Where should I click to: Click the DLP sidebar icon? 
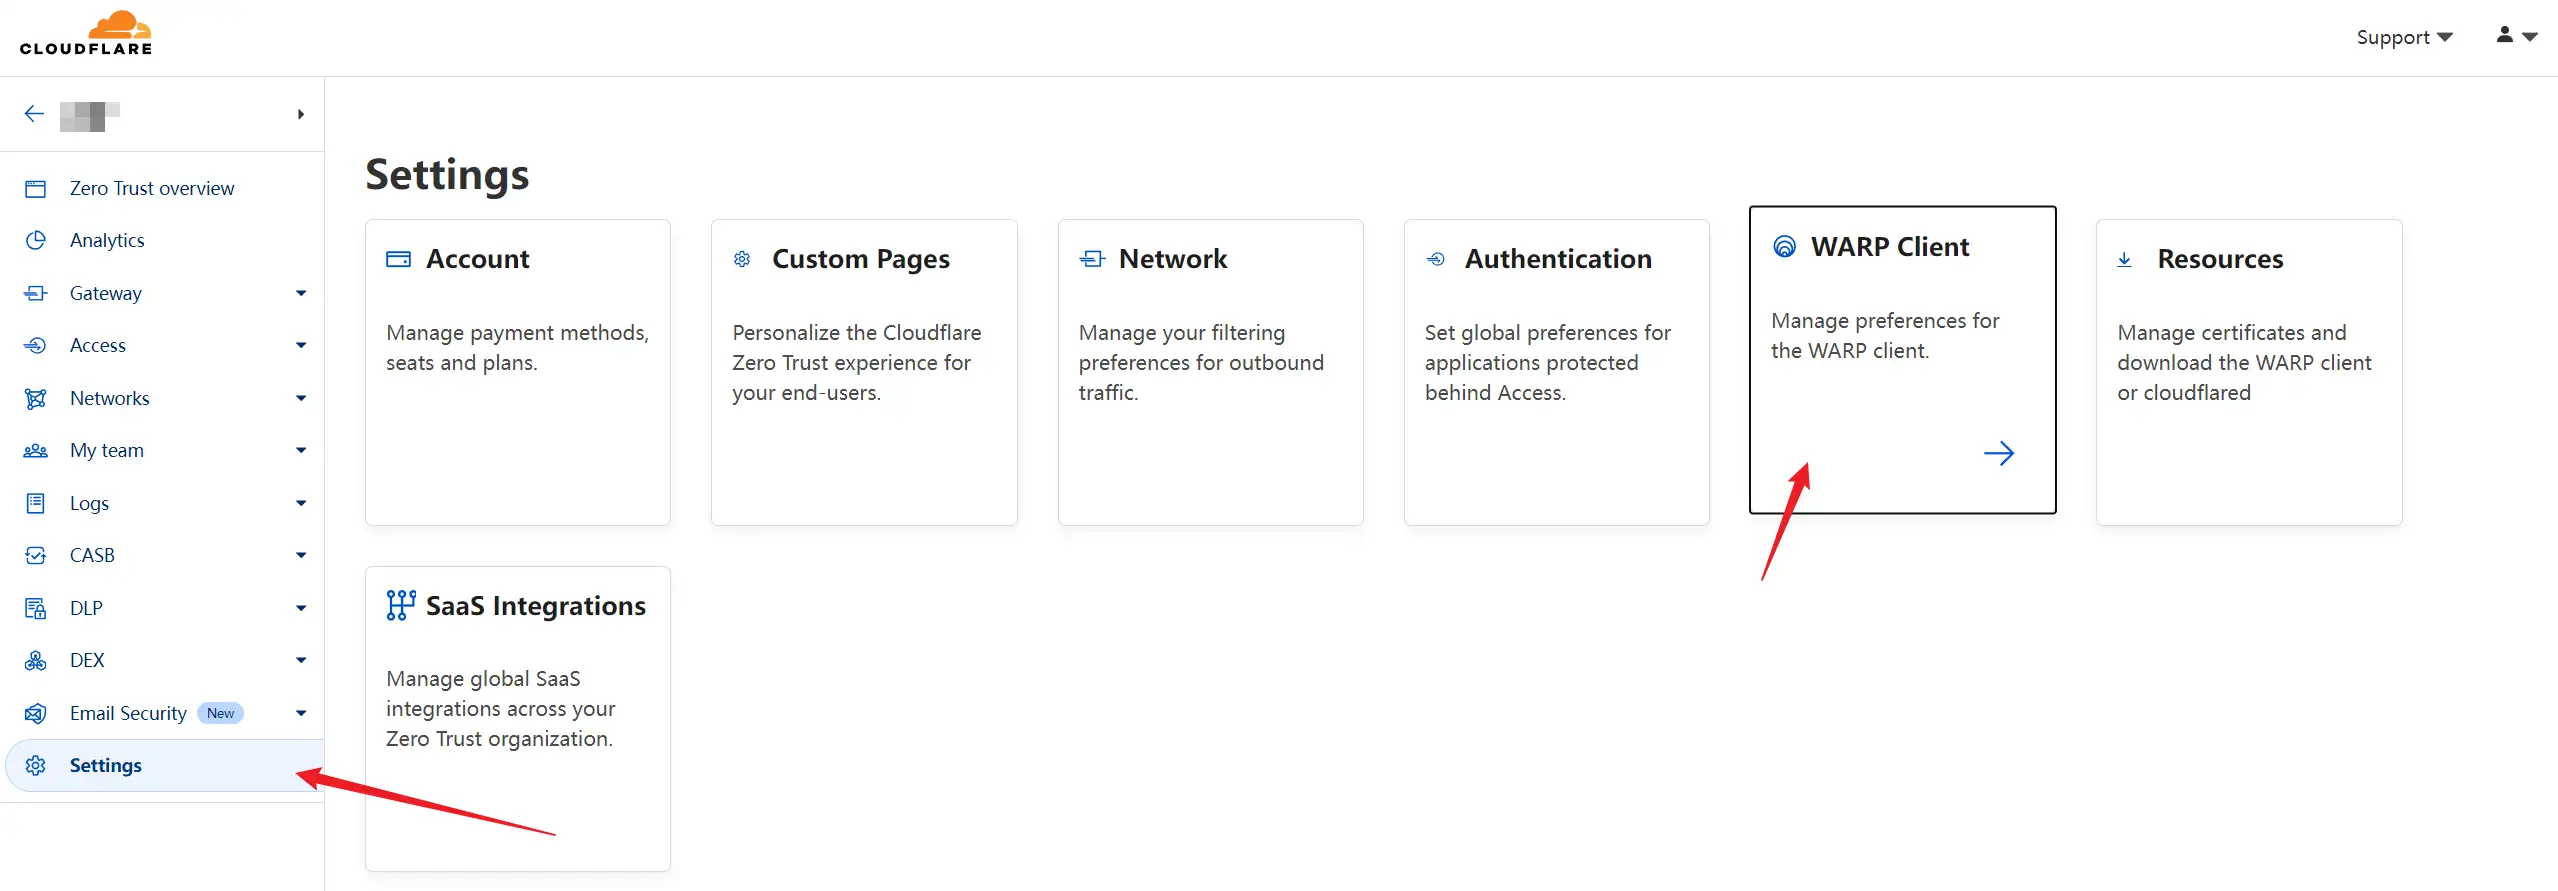click(36, 609)
